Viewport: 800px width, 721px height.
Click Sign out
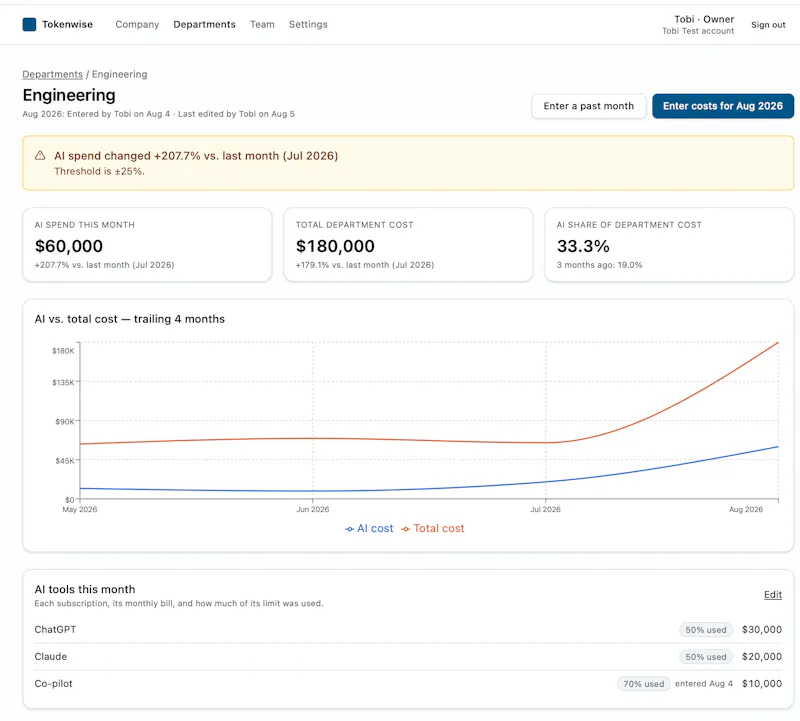tap(768, 24)
